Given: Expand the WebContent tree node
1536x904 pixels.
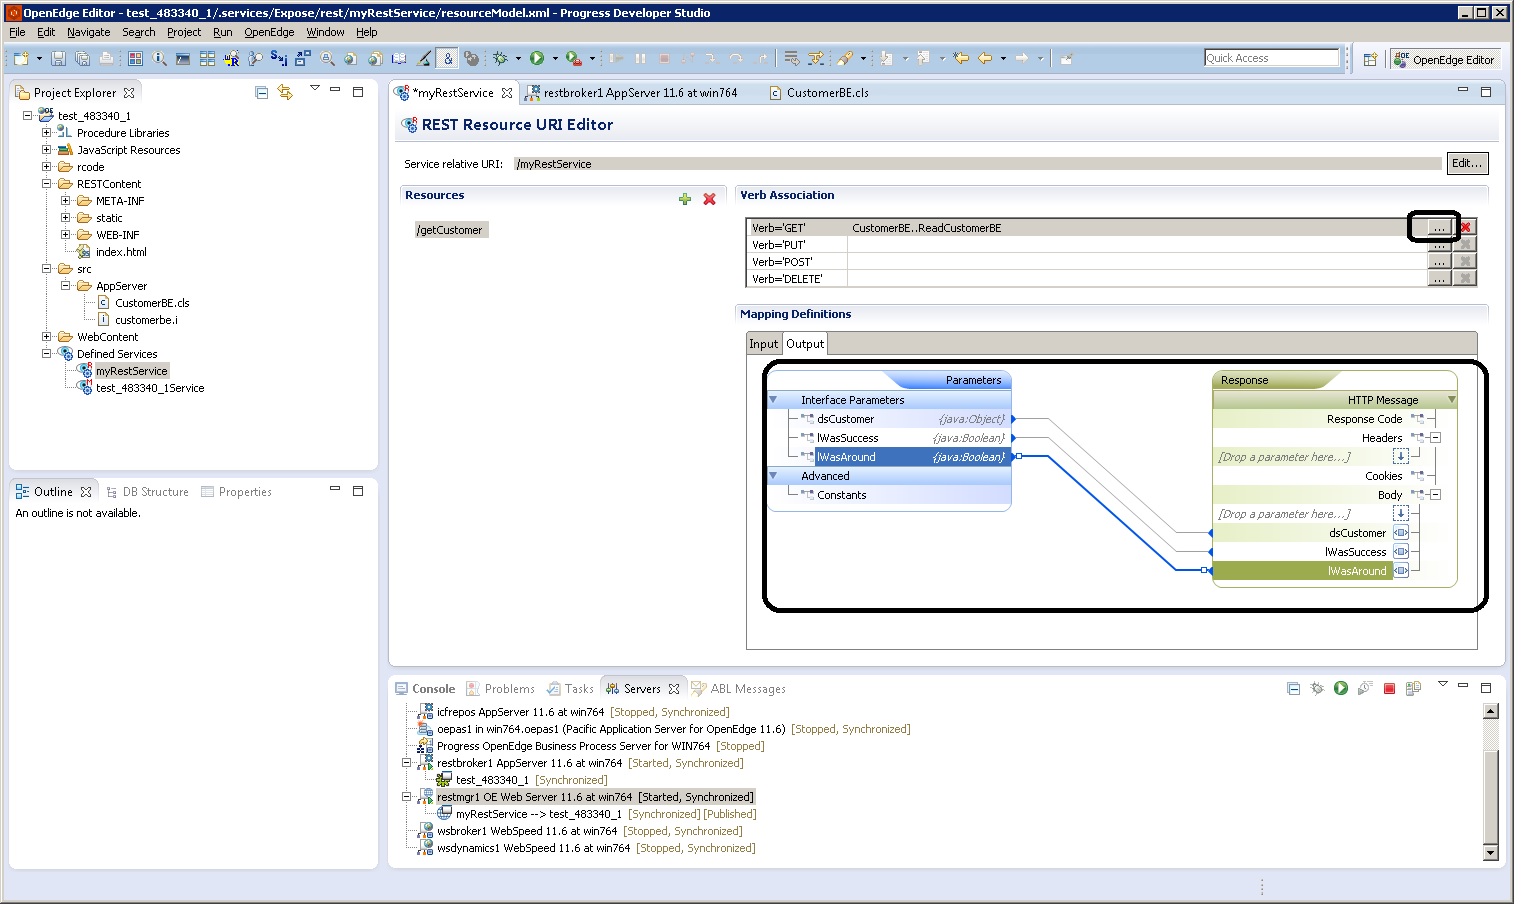Looking at the screenshot, I should point(46,337).
